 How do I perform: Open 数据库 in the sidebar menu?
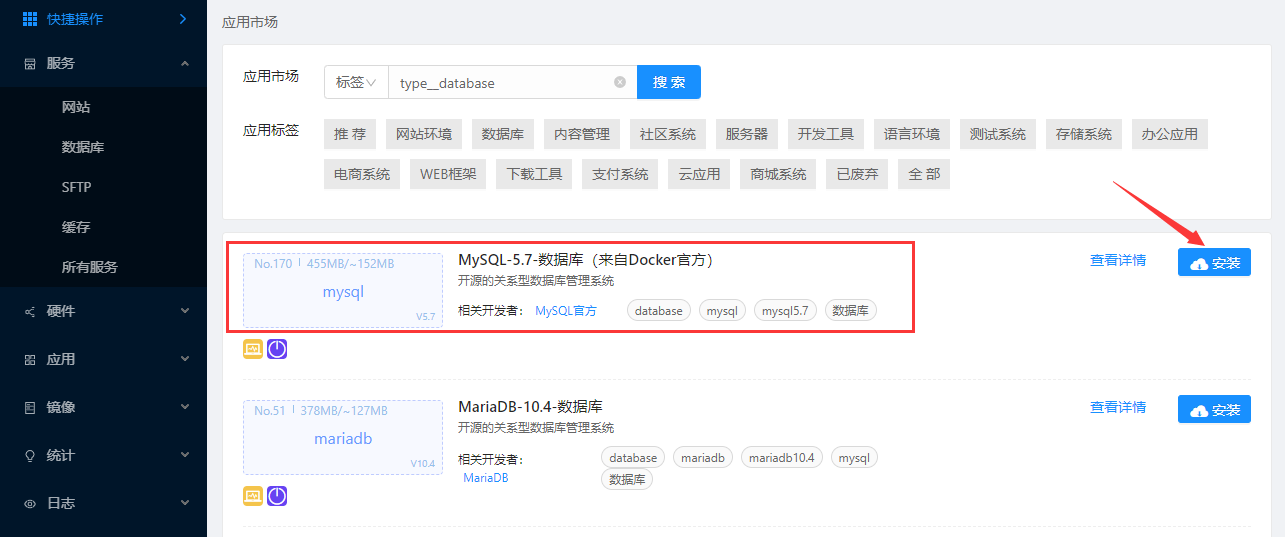click(83, 147)
